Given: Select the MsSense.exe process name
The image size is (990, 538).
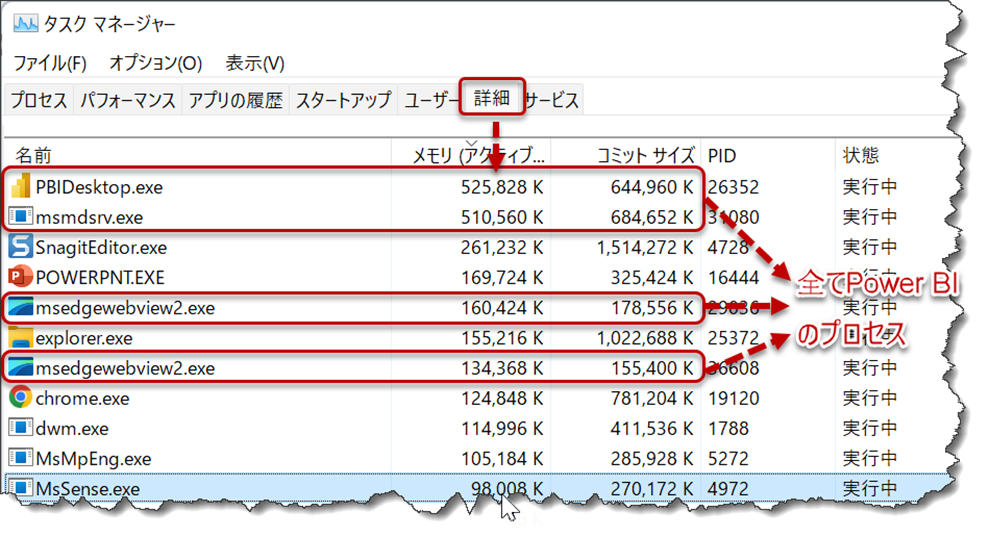Looking at the screenshot, I should pyautogui.click(x=88, y=489).
